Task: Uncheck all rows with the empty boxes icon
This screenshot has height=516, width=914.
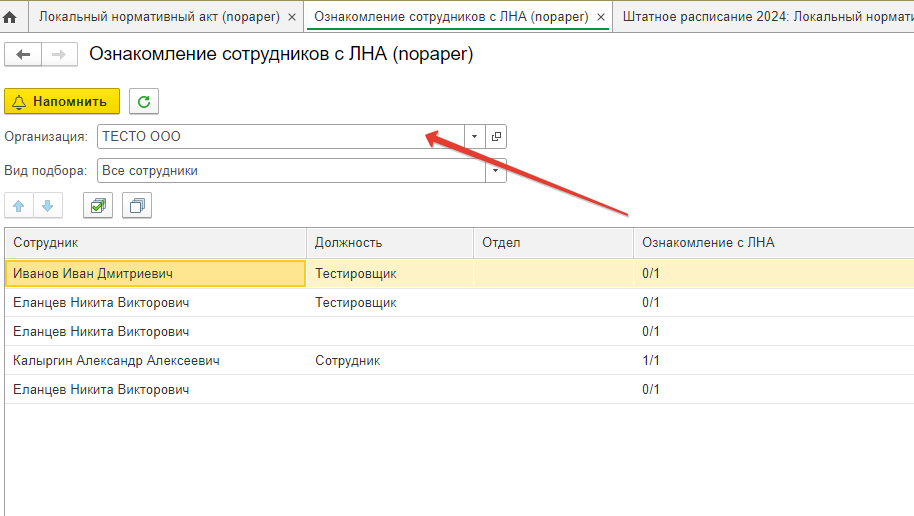Action: [137, 206]
